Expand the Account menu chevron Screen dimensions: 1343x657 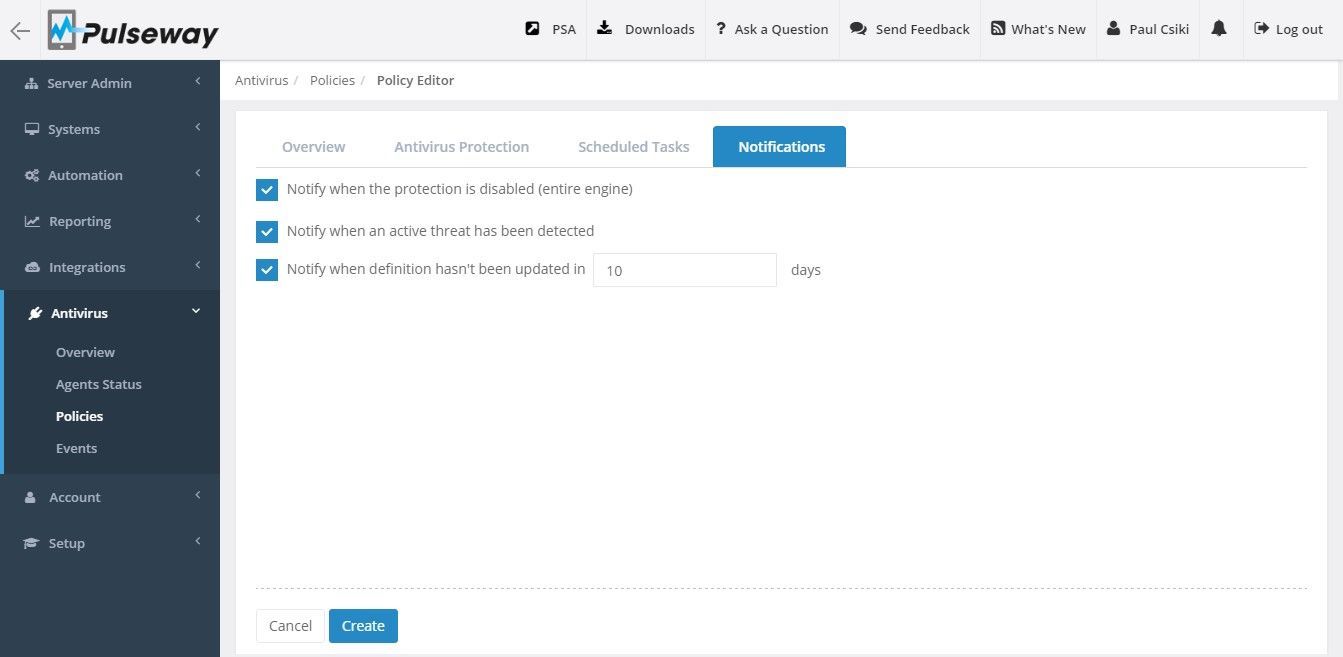tap(198, 495)
